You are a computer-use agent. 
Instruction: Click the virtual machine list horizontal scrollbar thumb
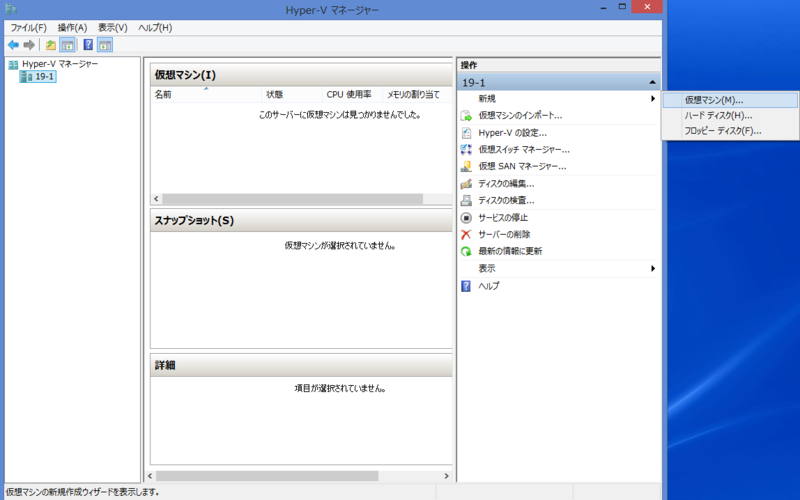(x=292, y=199)
